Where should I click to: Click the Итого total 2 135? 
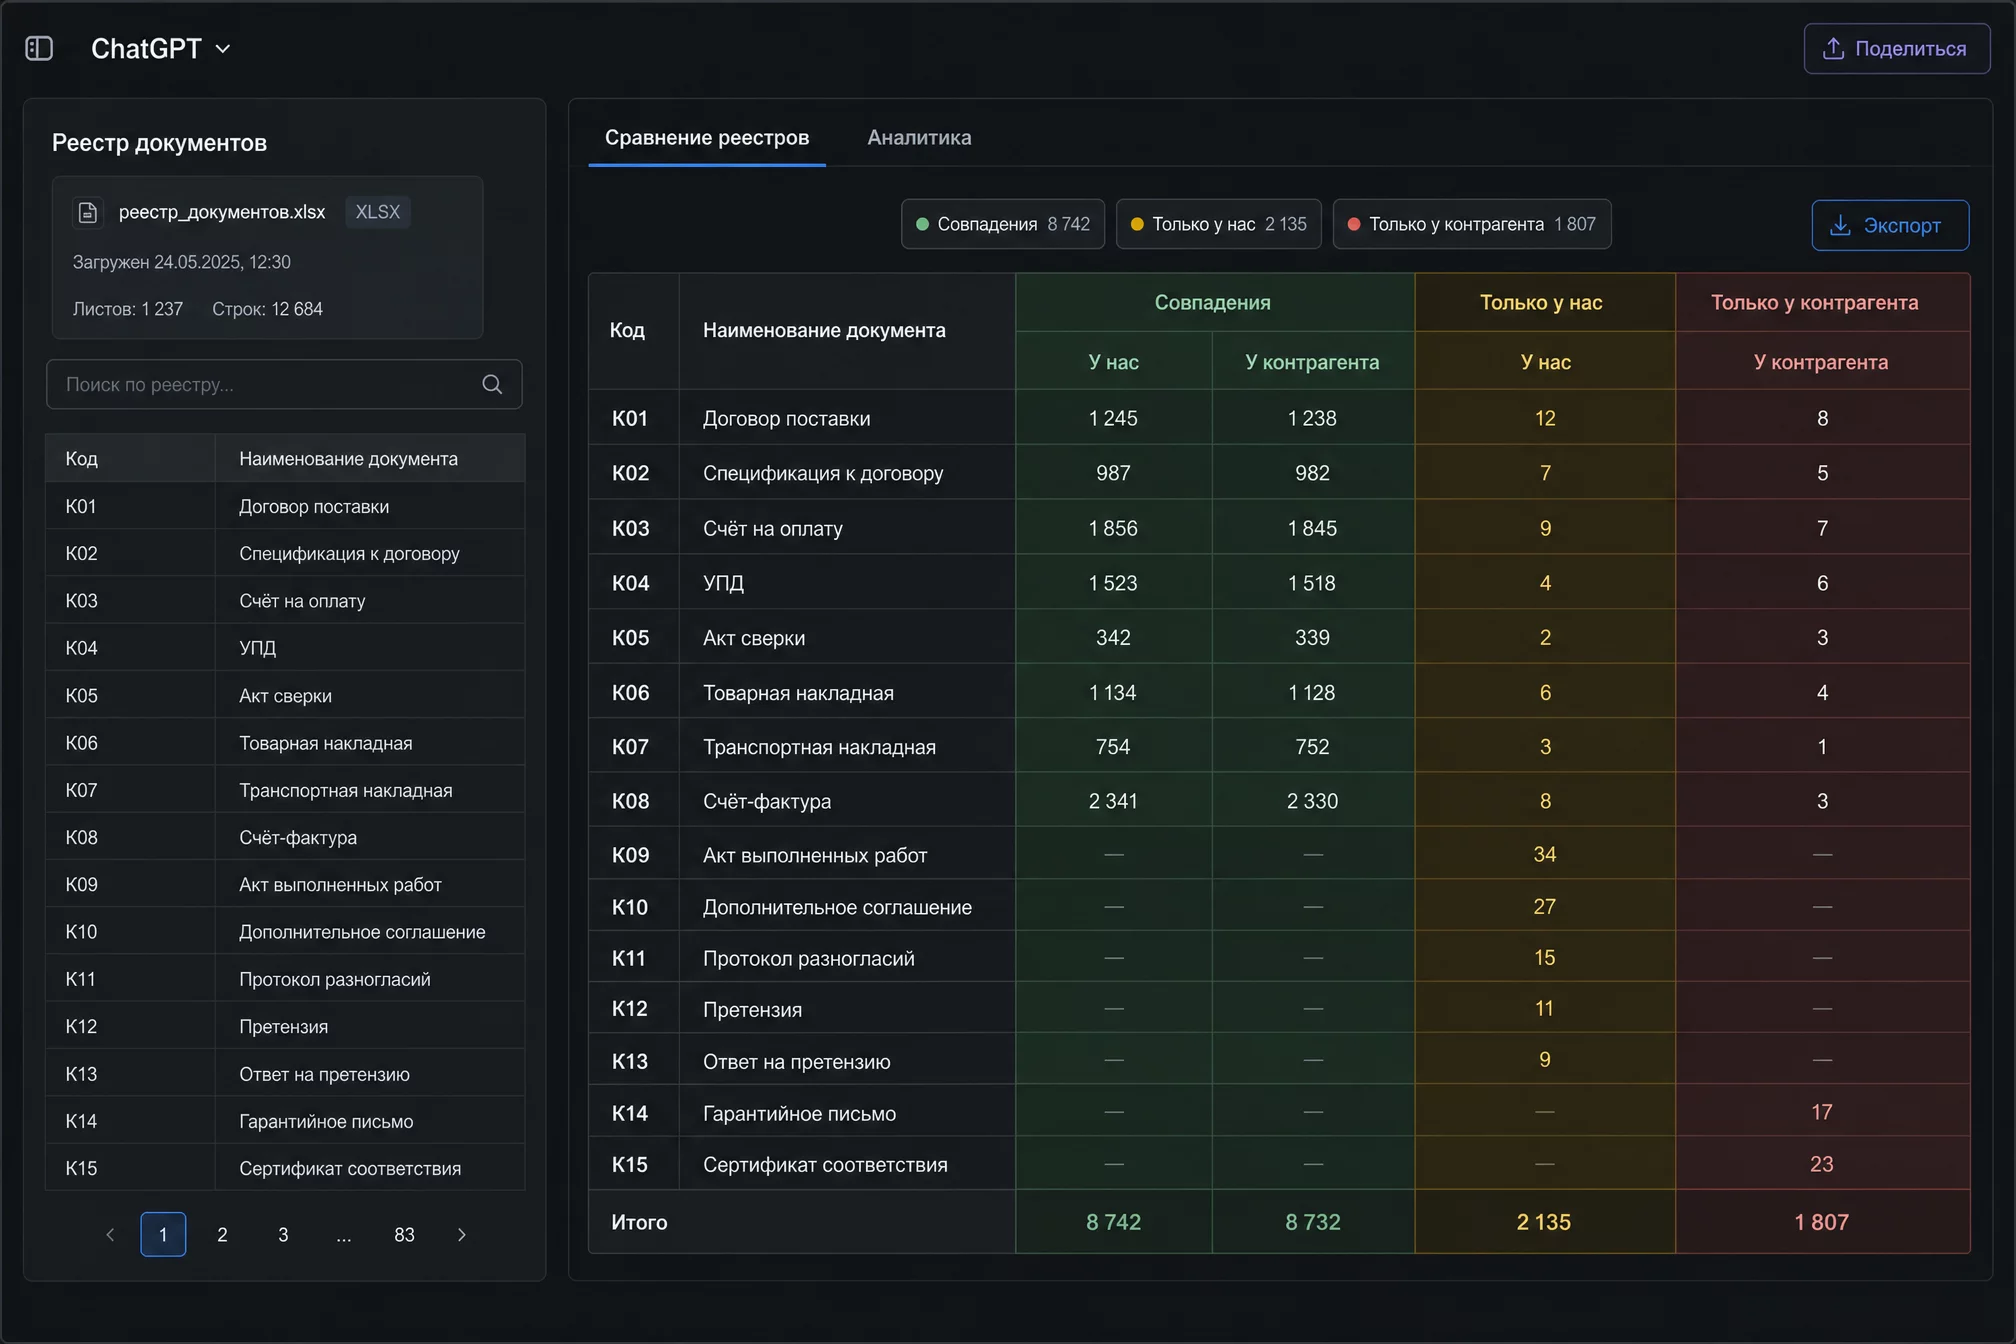(x=1544, y=1222)
